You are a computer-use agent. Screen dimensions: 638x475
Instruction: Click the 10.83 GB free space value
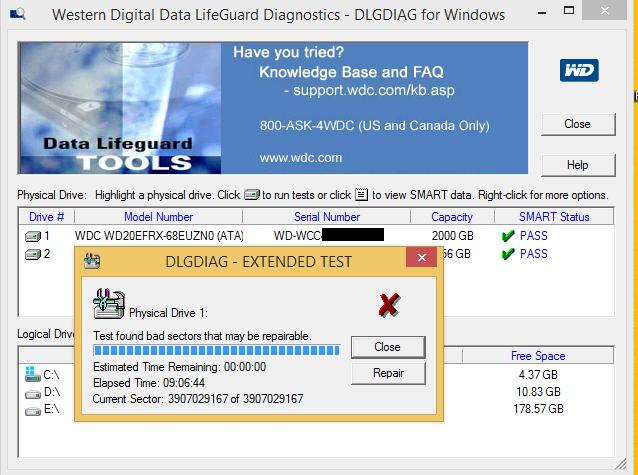(538, 392)
